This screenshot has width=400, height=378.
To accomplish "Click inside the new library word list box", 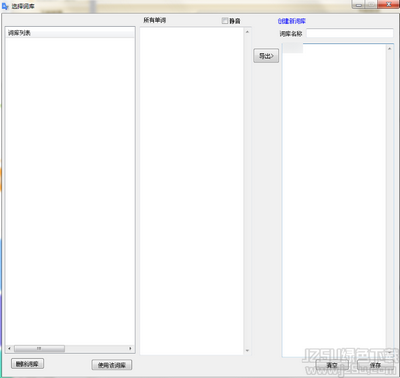I will [x=334, y=200].
